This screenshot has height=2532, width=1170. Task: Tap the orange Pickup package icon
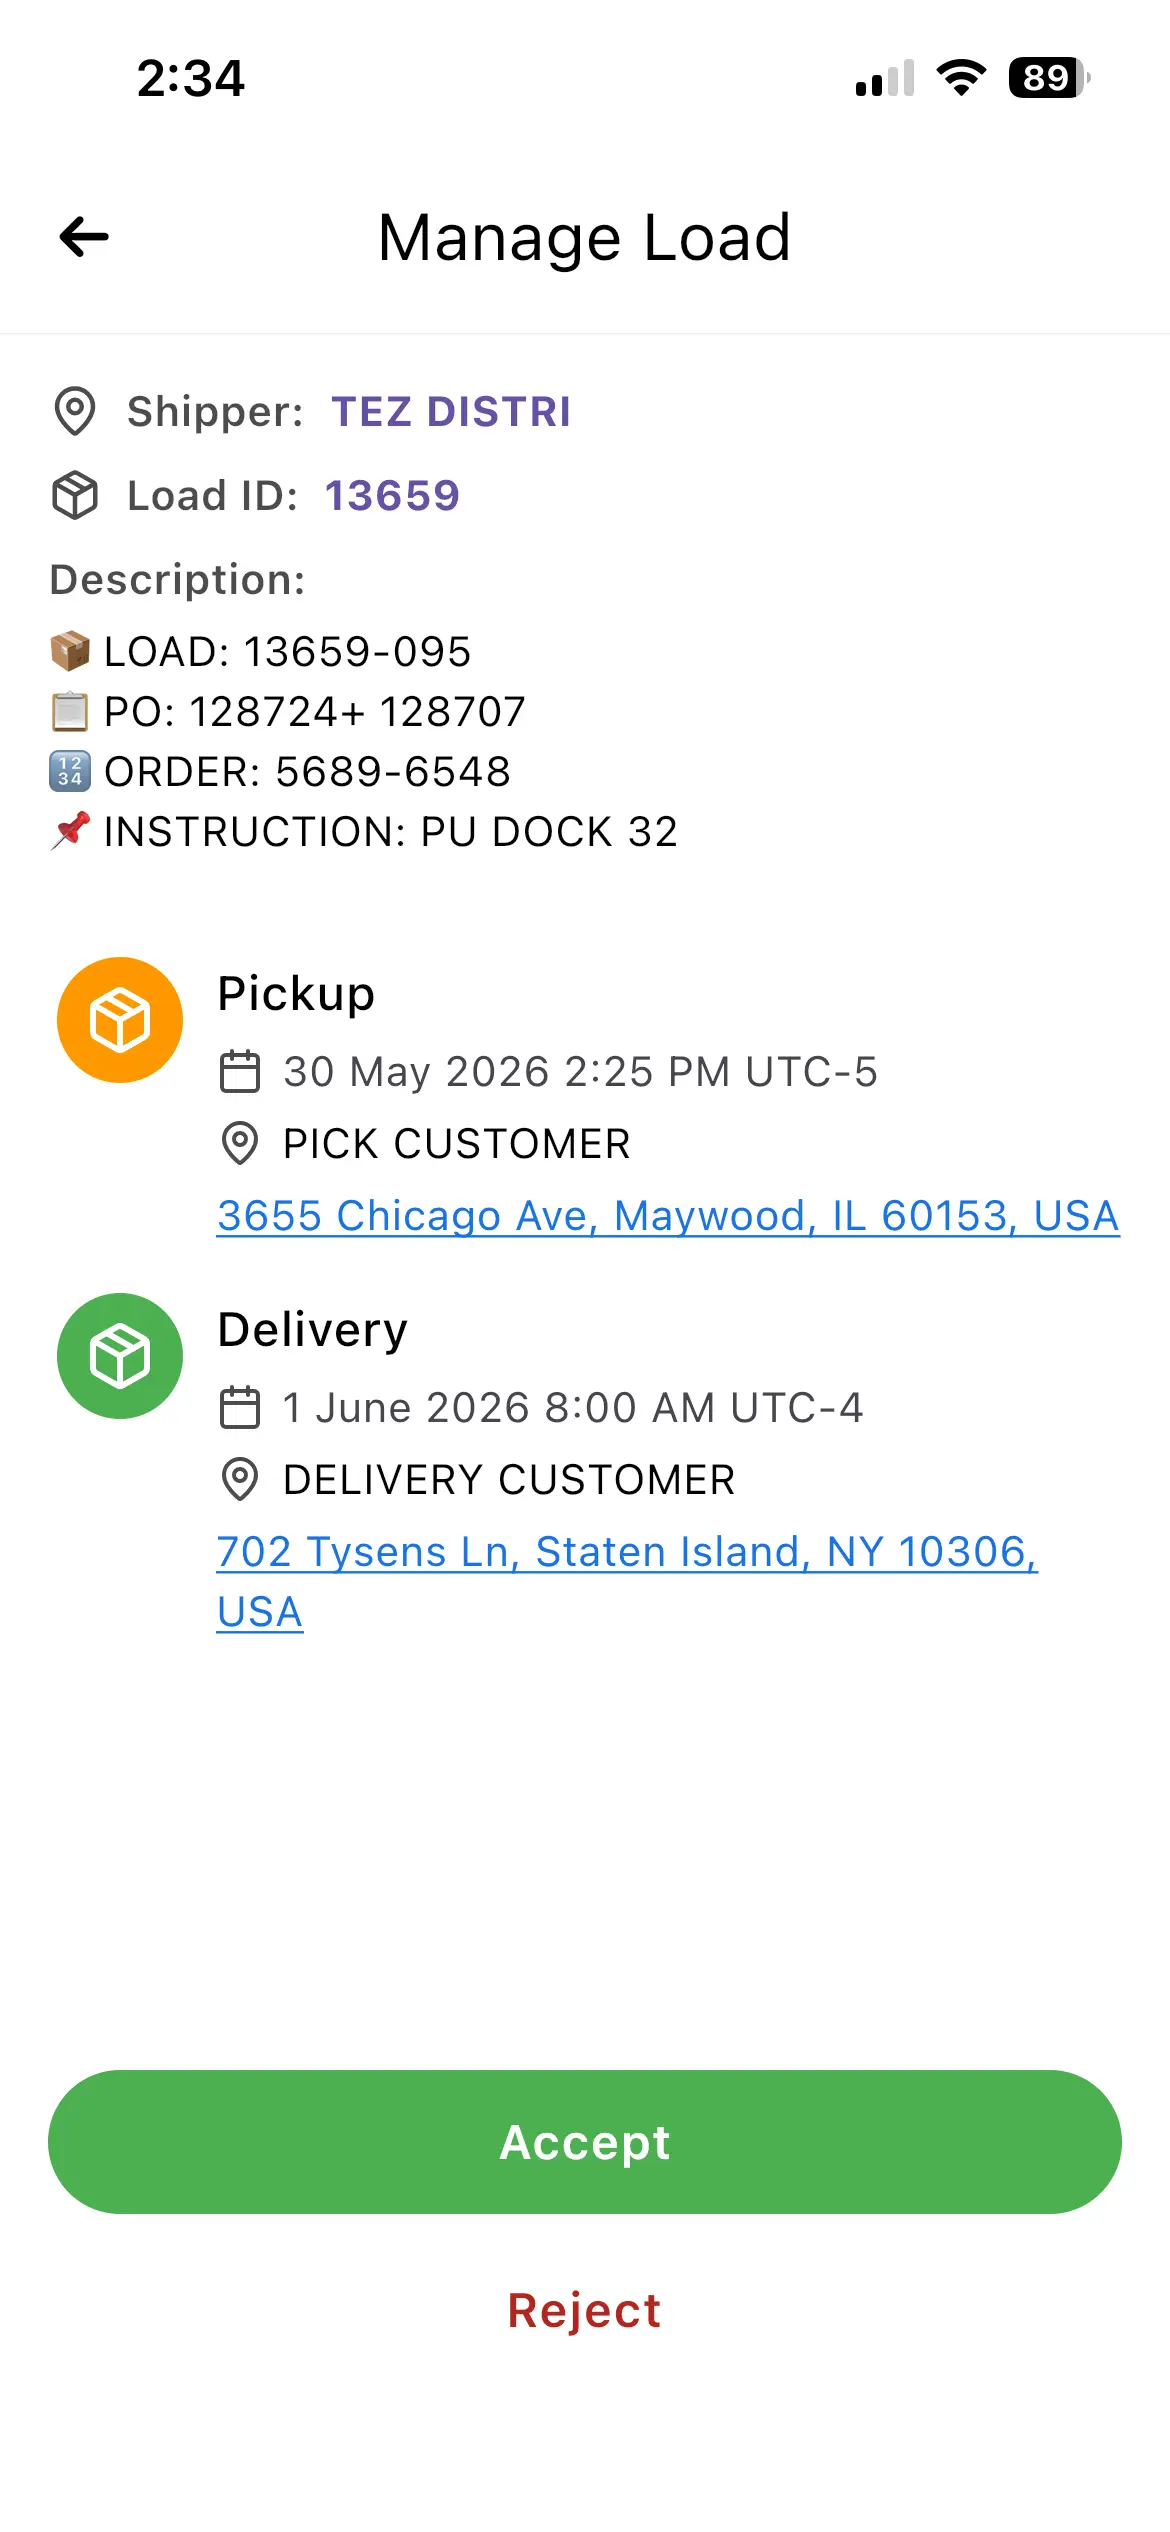pos(120,1020)
